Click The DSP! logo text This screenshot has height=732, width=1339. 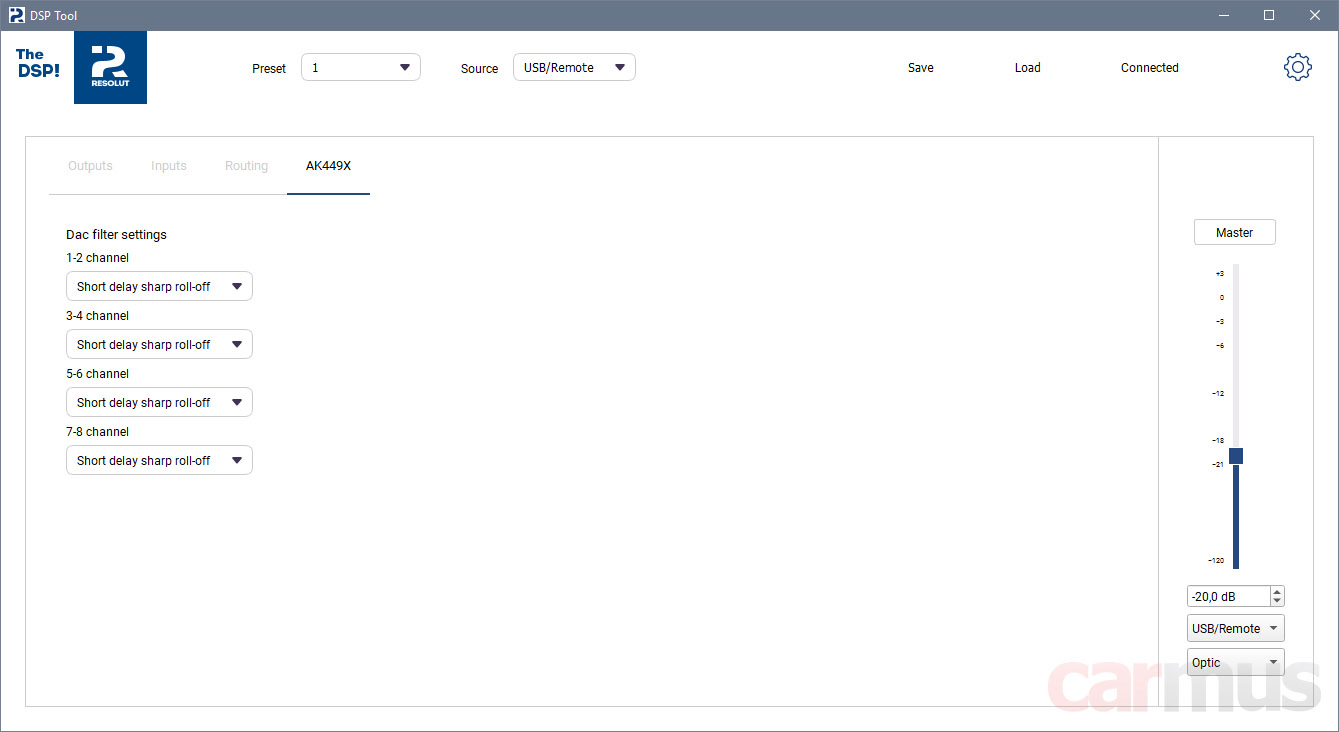37,63
